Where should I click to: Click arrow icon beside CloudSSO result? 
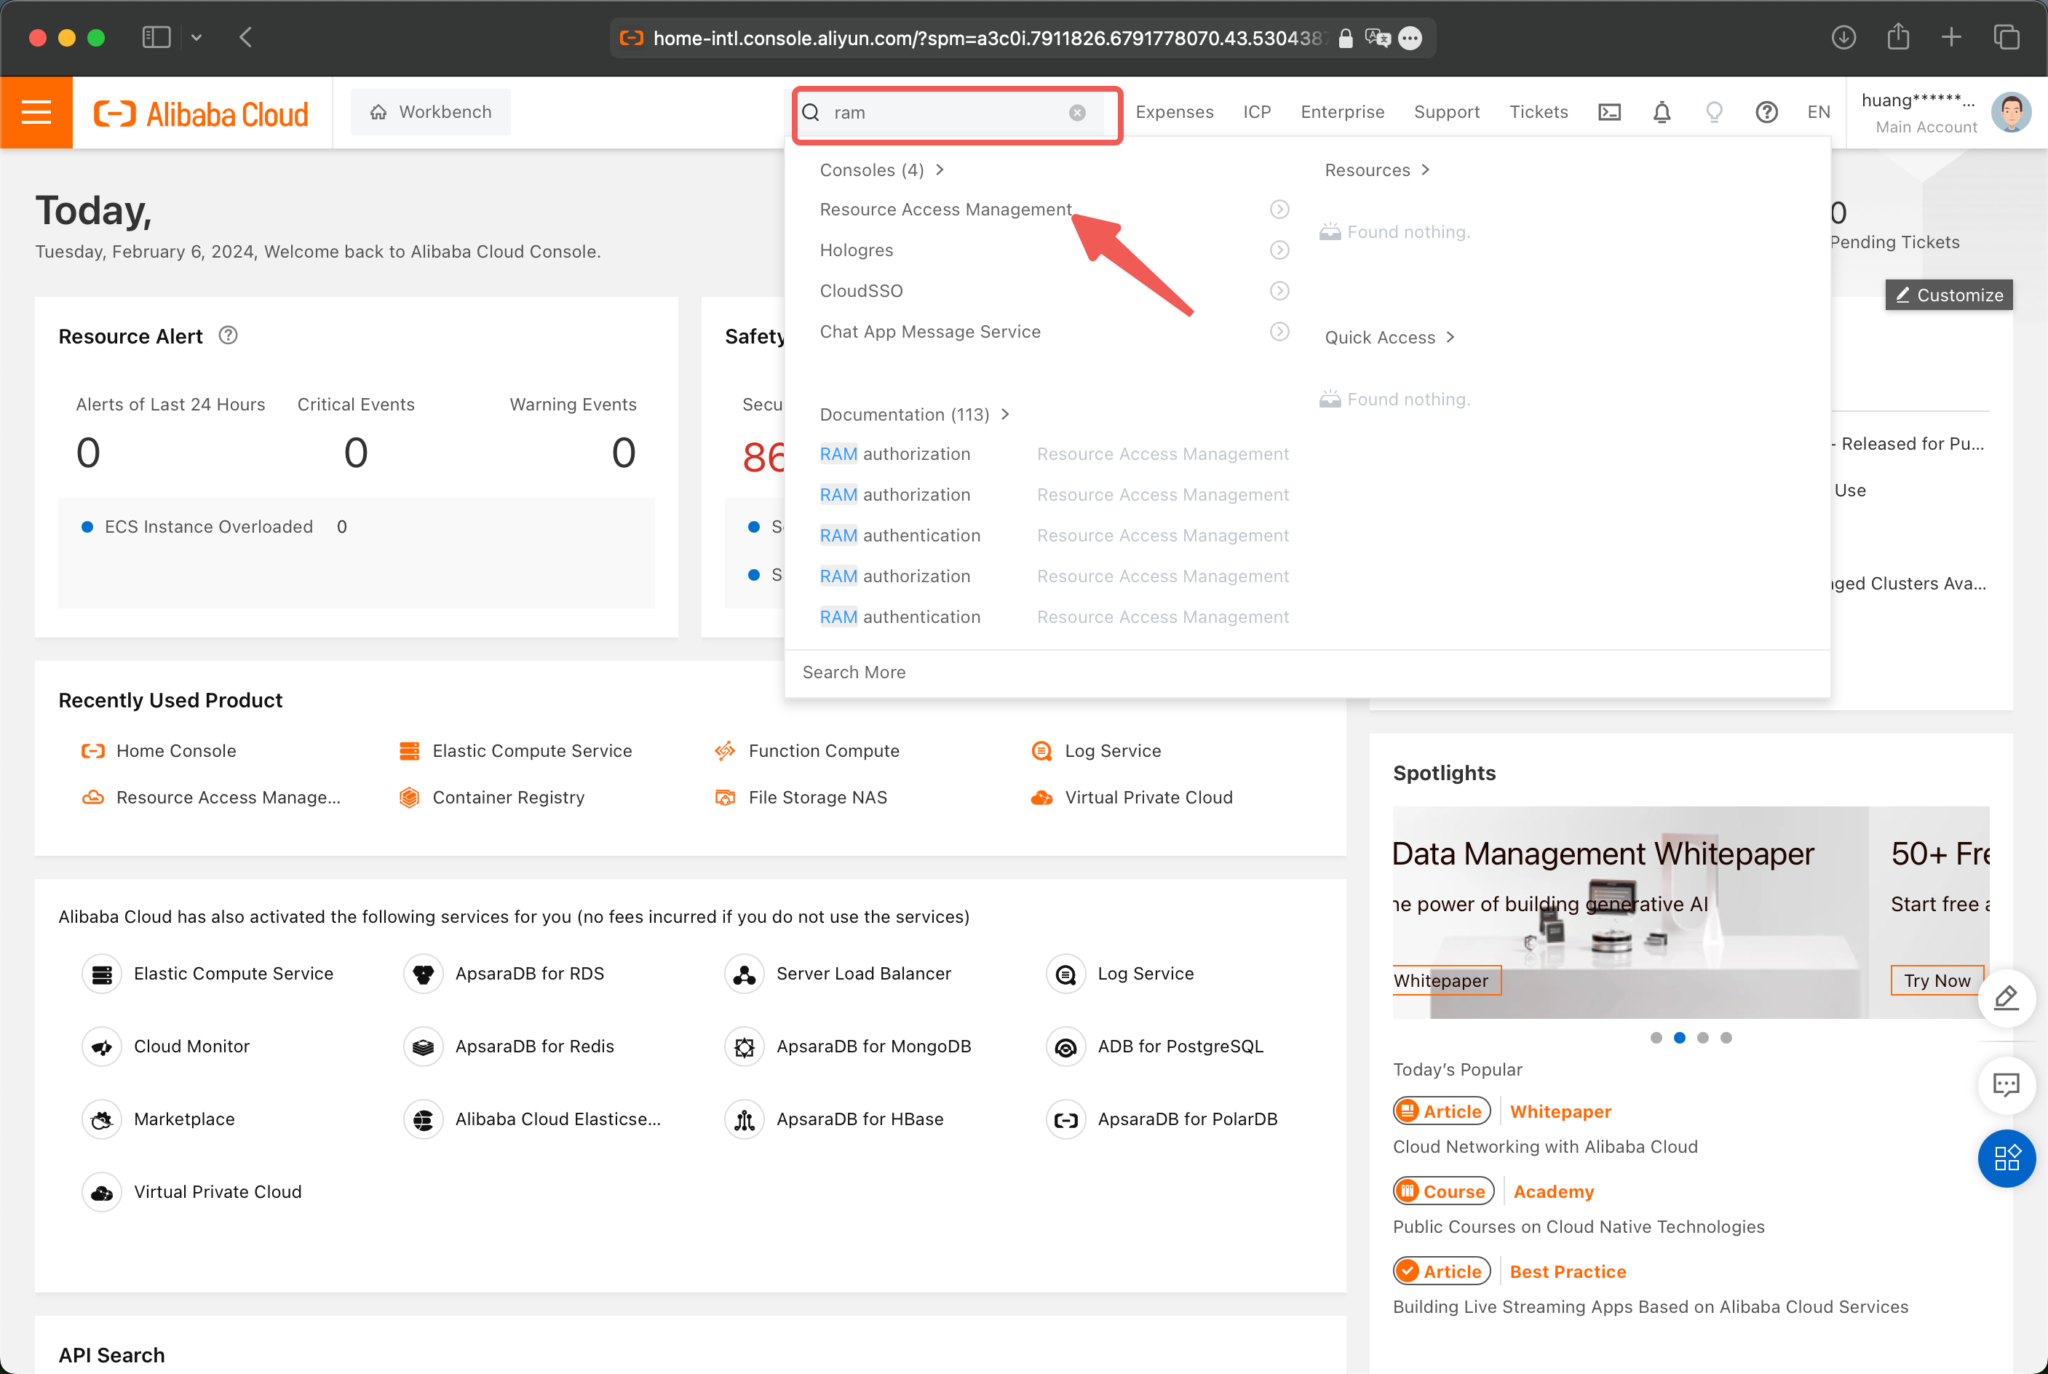coord(1279,291)
